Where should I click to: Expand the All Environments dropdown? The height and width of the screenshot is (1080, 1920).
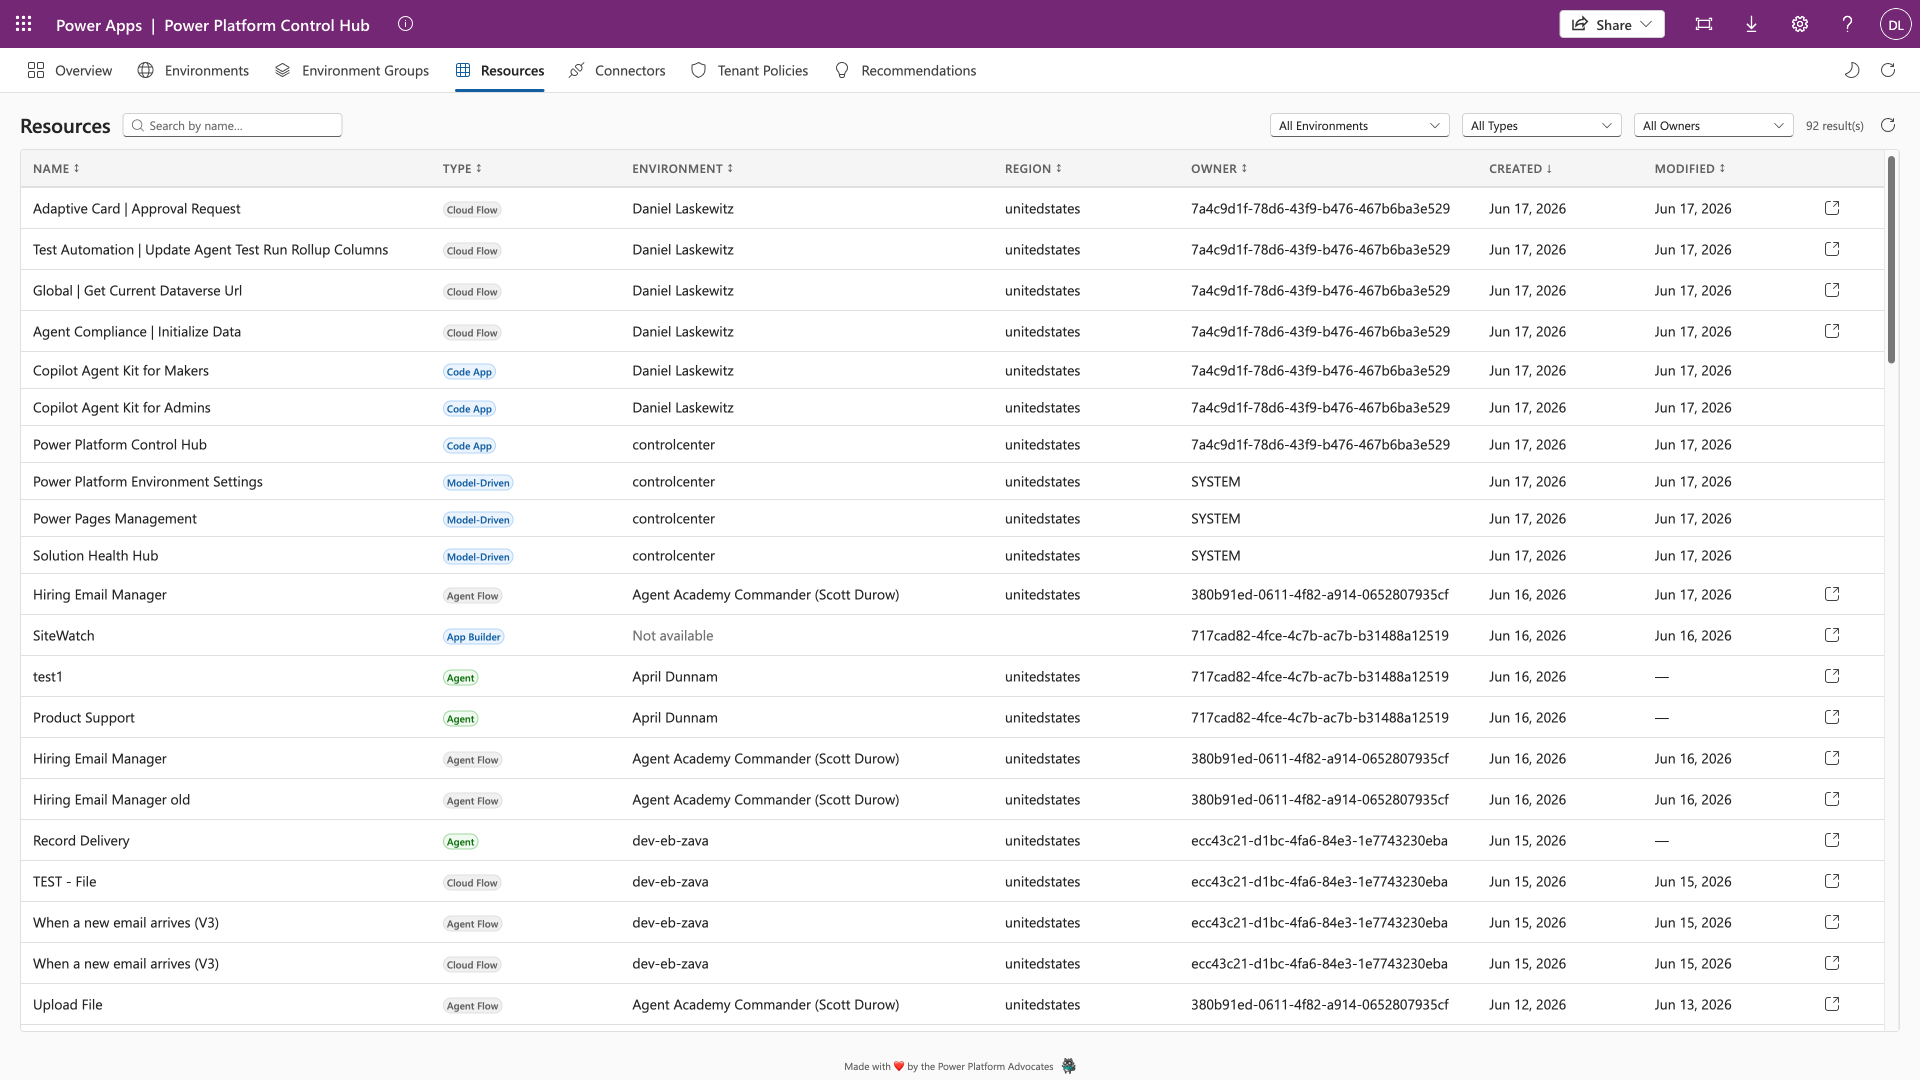[1359, 125]
